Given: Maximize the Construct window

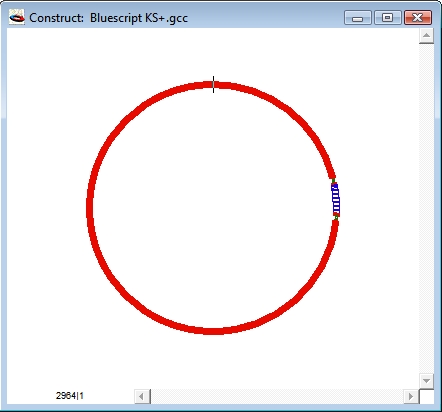Looking at the screenshot, I should 388,17.
